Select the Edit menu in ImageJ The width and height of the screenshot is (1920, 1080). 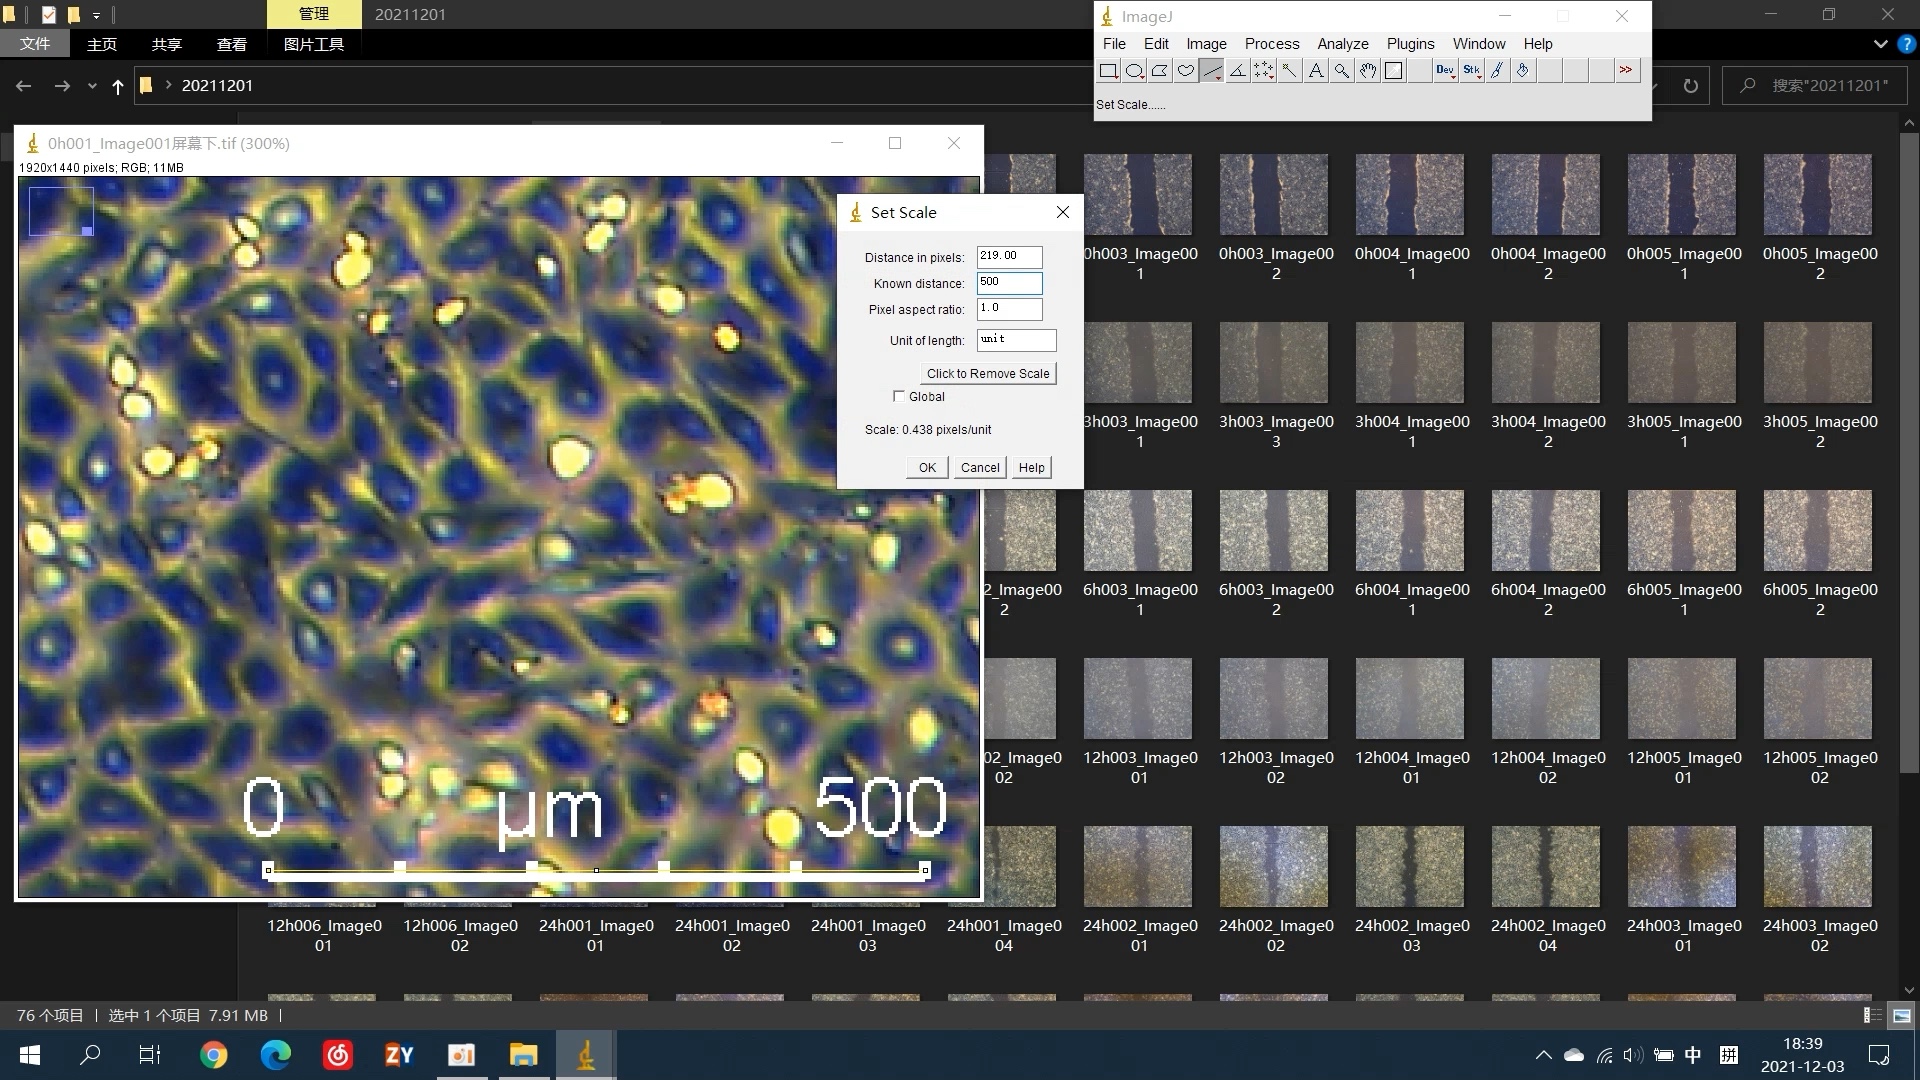1154,44
